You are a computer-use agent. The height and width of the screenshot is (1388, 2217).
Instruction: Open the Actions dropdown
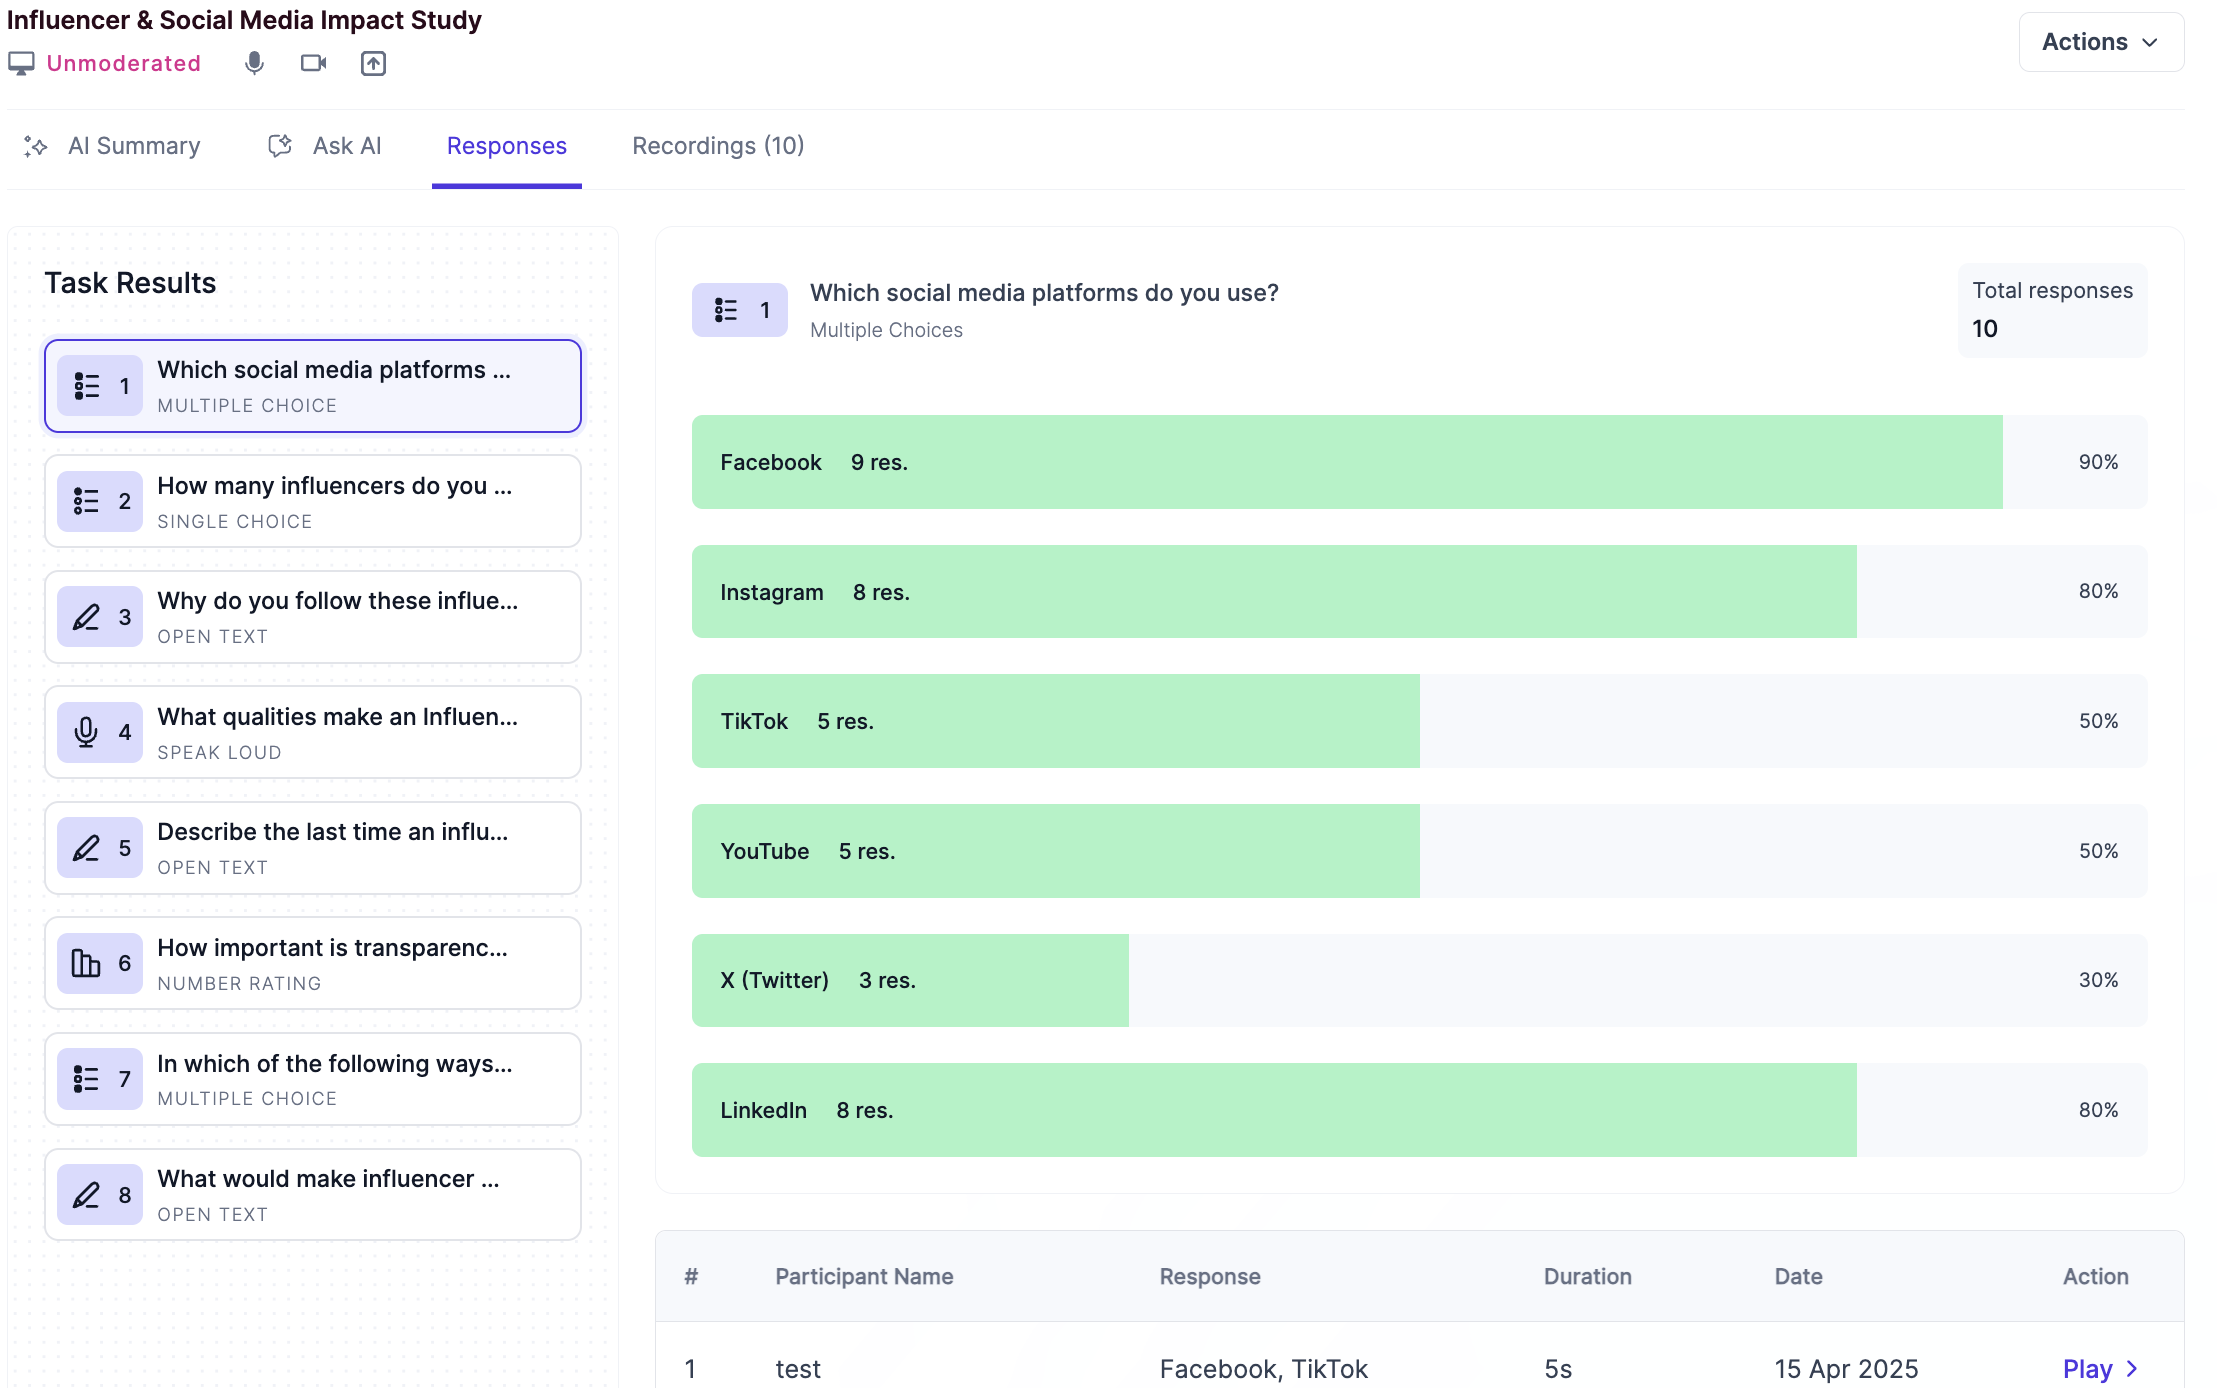(x=2100, y=41)
